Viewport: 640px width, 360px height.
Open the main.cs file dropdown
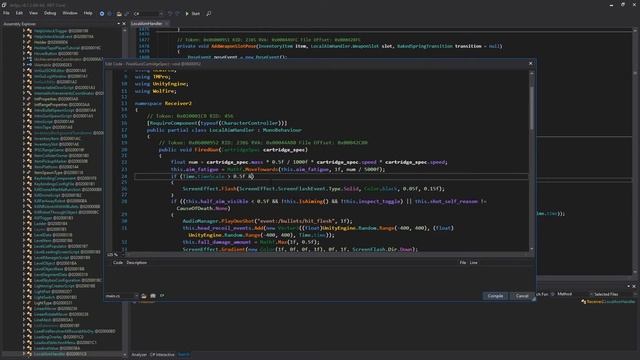122,296
